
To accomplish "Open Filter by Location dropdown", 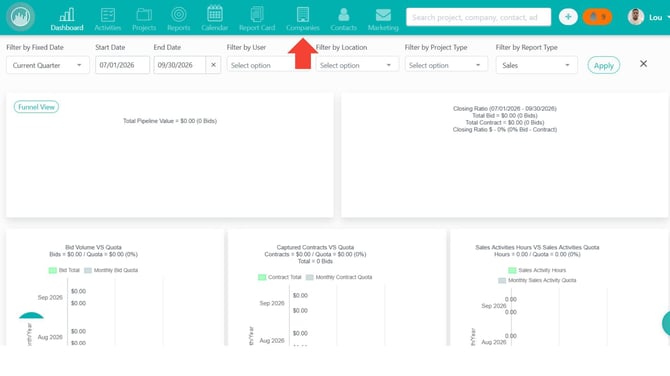I will coord(357,65).
